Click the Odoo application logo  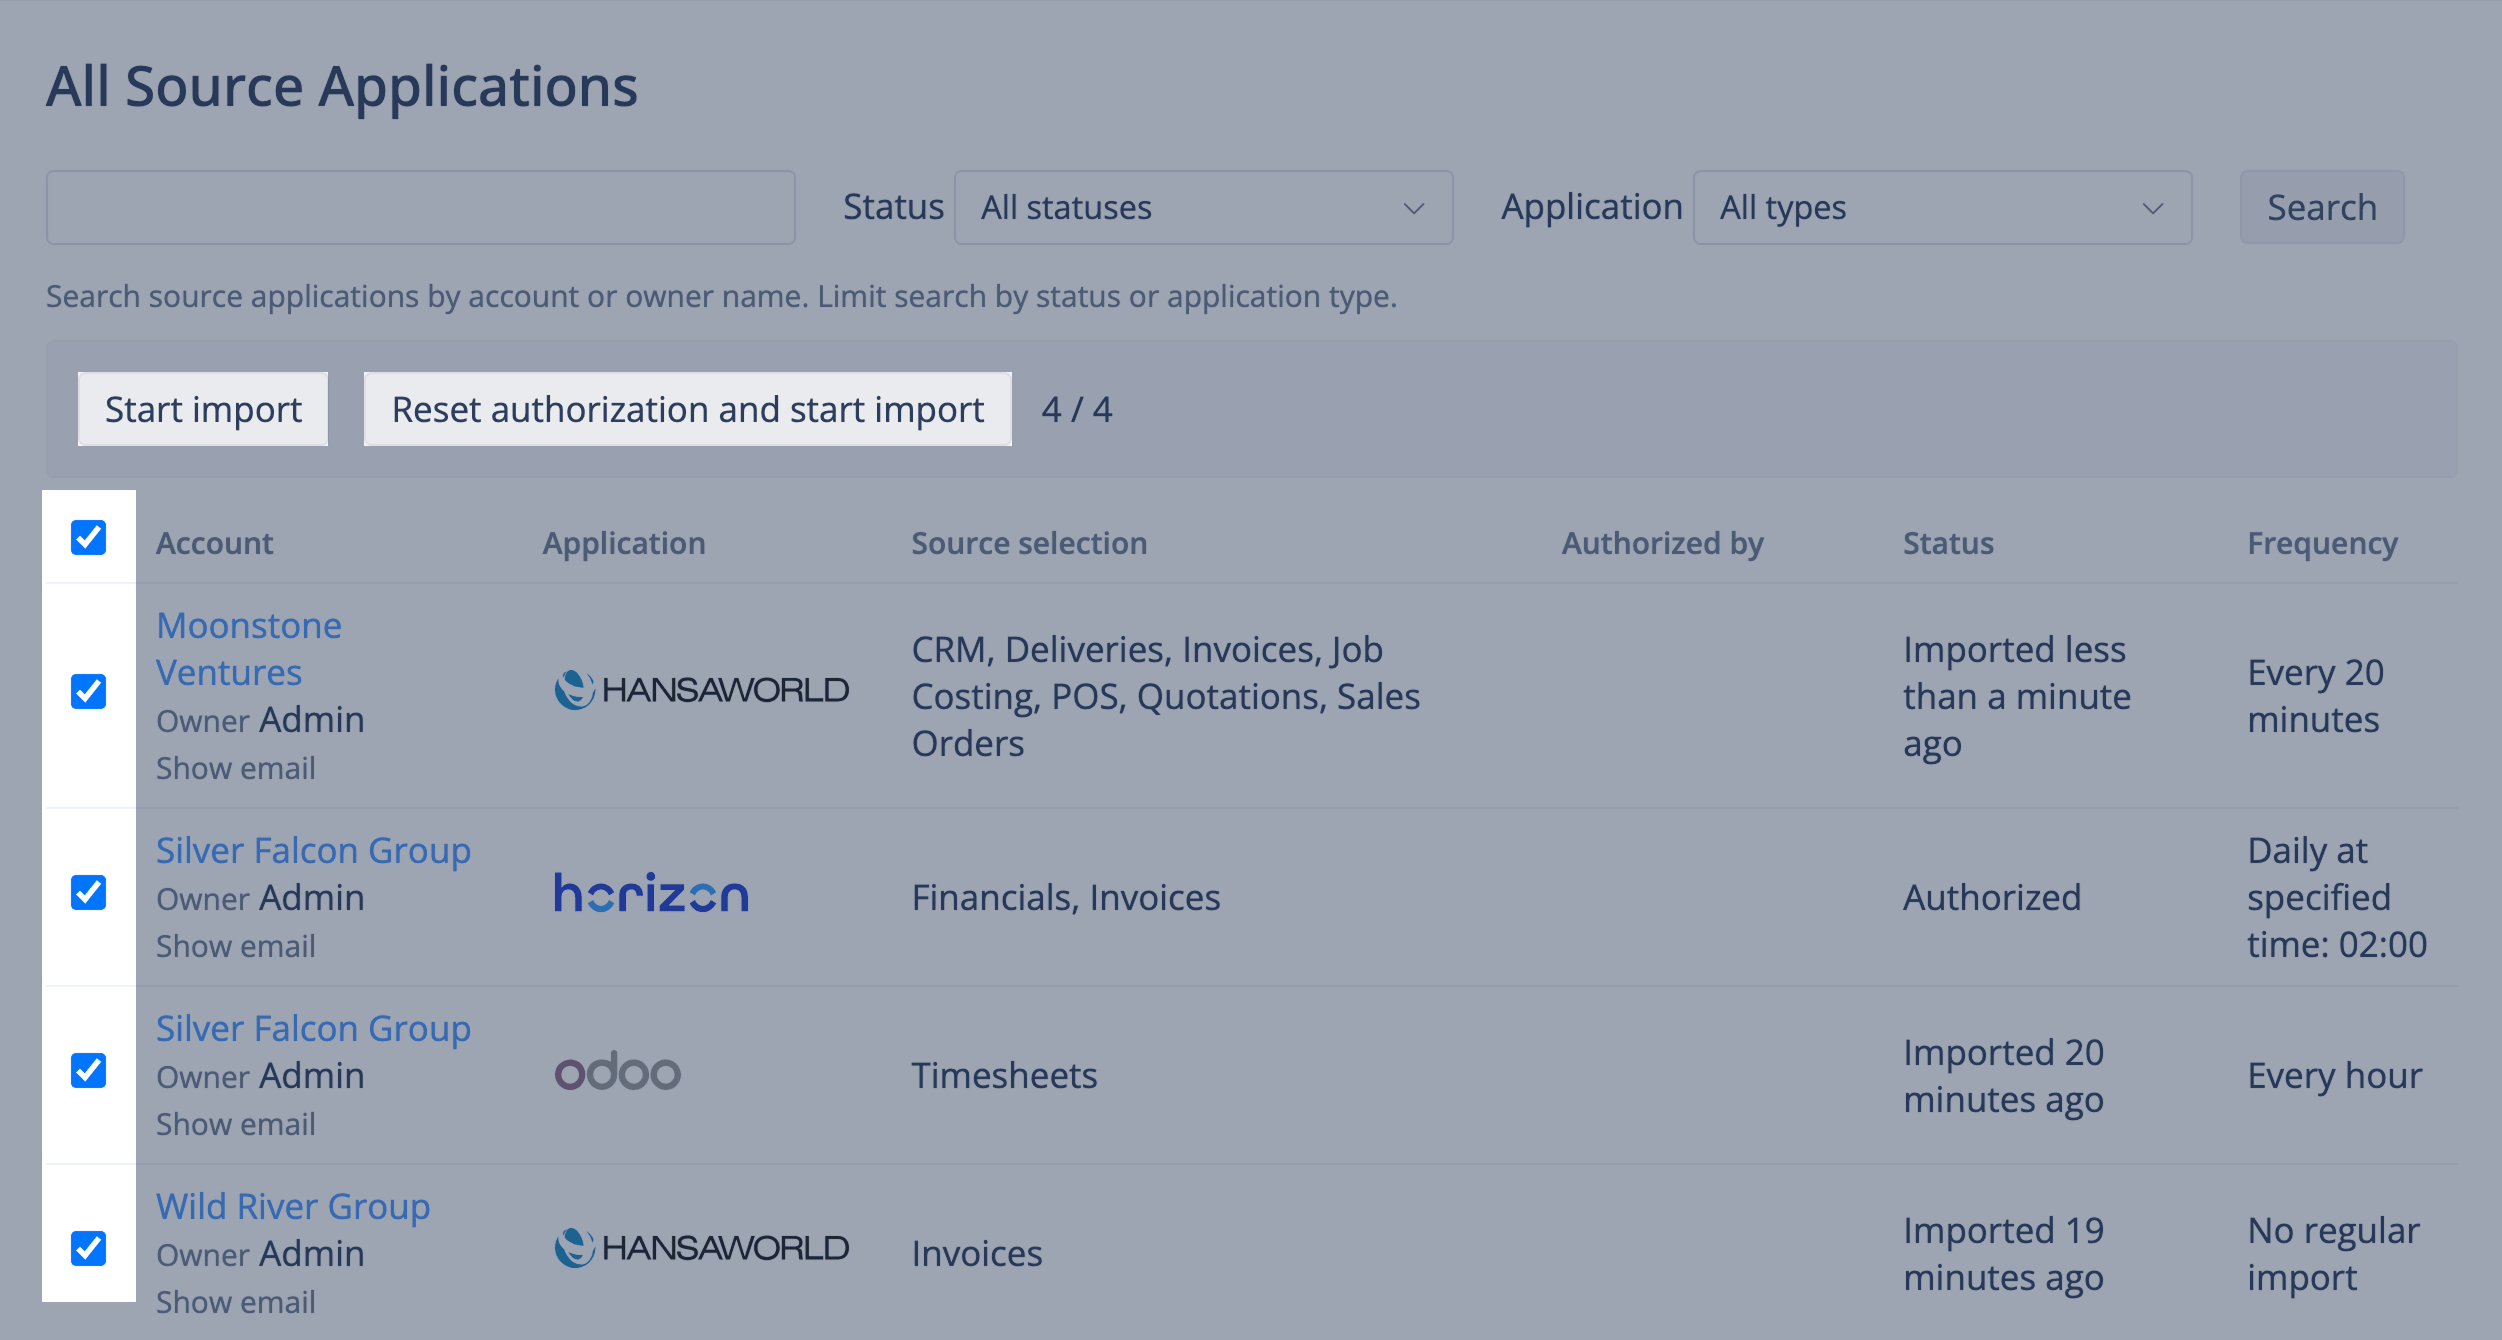coord(618,1071)
